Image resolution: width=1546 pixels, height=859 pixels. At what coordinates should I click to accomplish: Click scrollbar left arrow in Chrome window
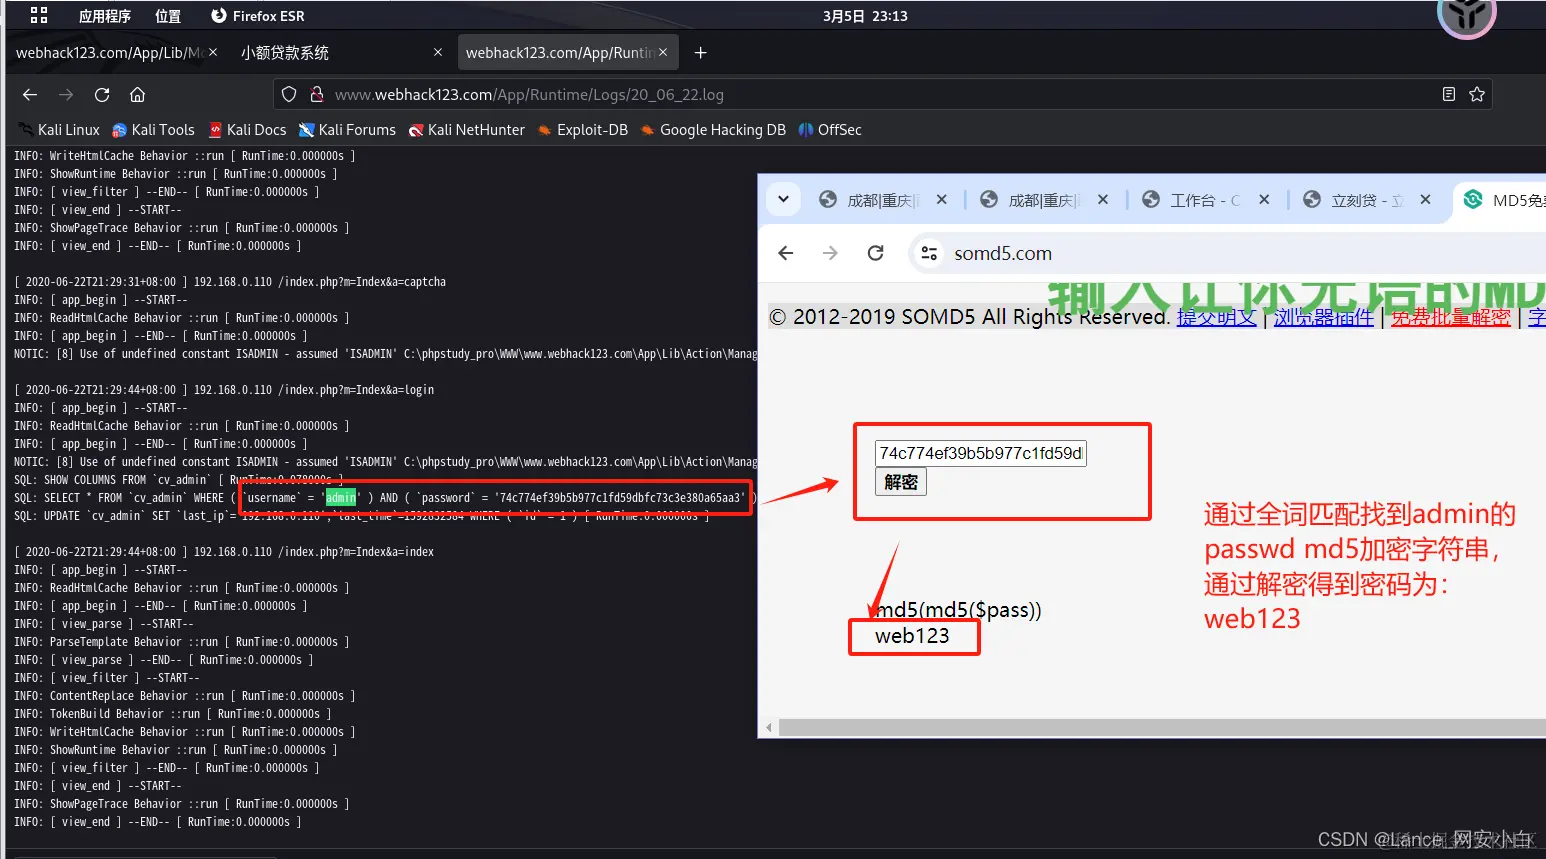click(768, 728)
